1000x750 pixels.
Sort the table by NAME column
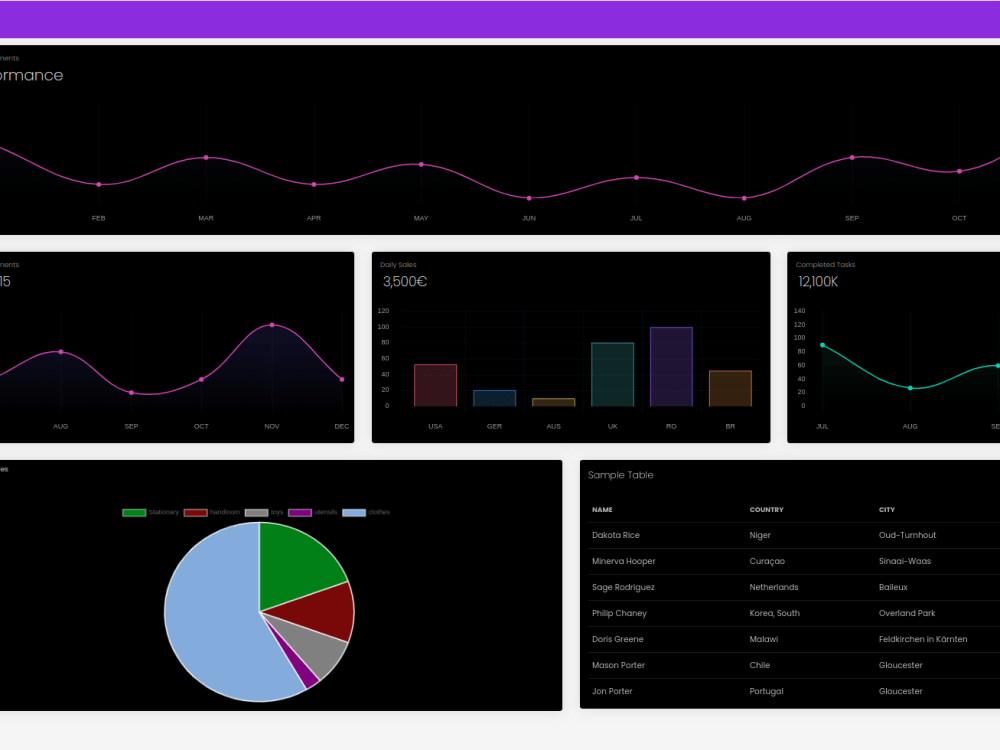click(x=602, y=509)
